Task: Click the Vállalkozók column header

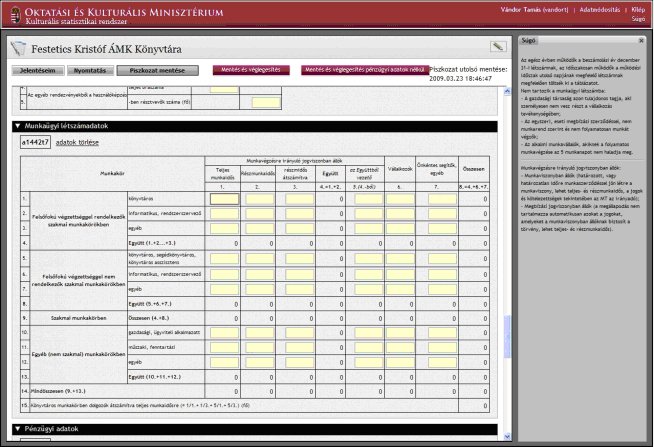Action: [x=400, y=169]
